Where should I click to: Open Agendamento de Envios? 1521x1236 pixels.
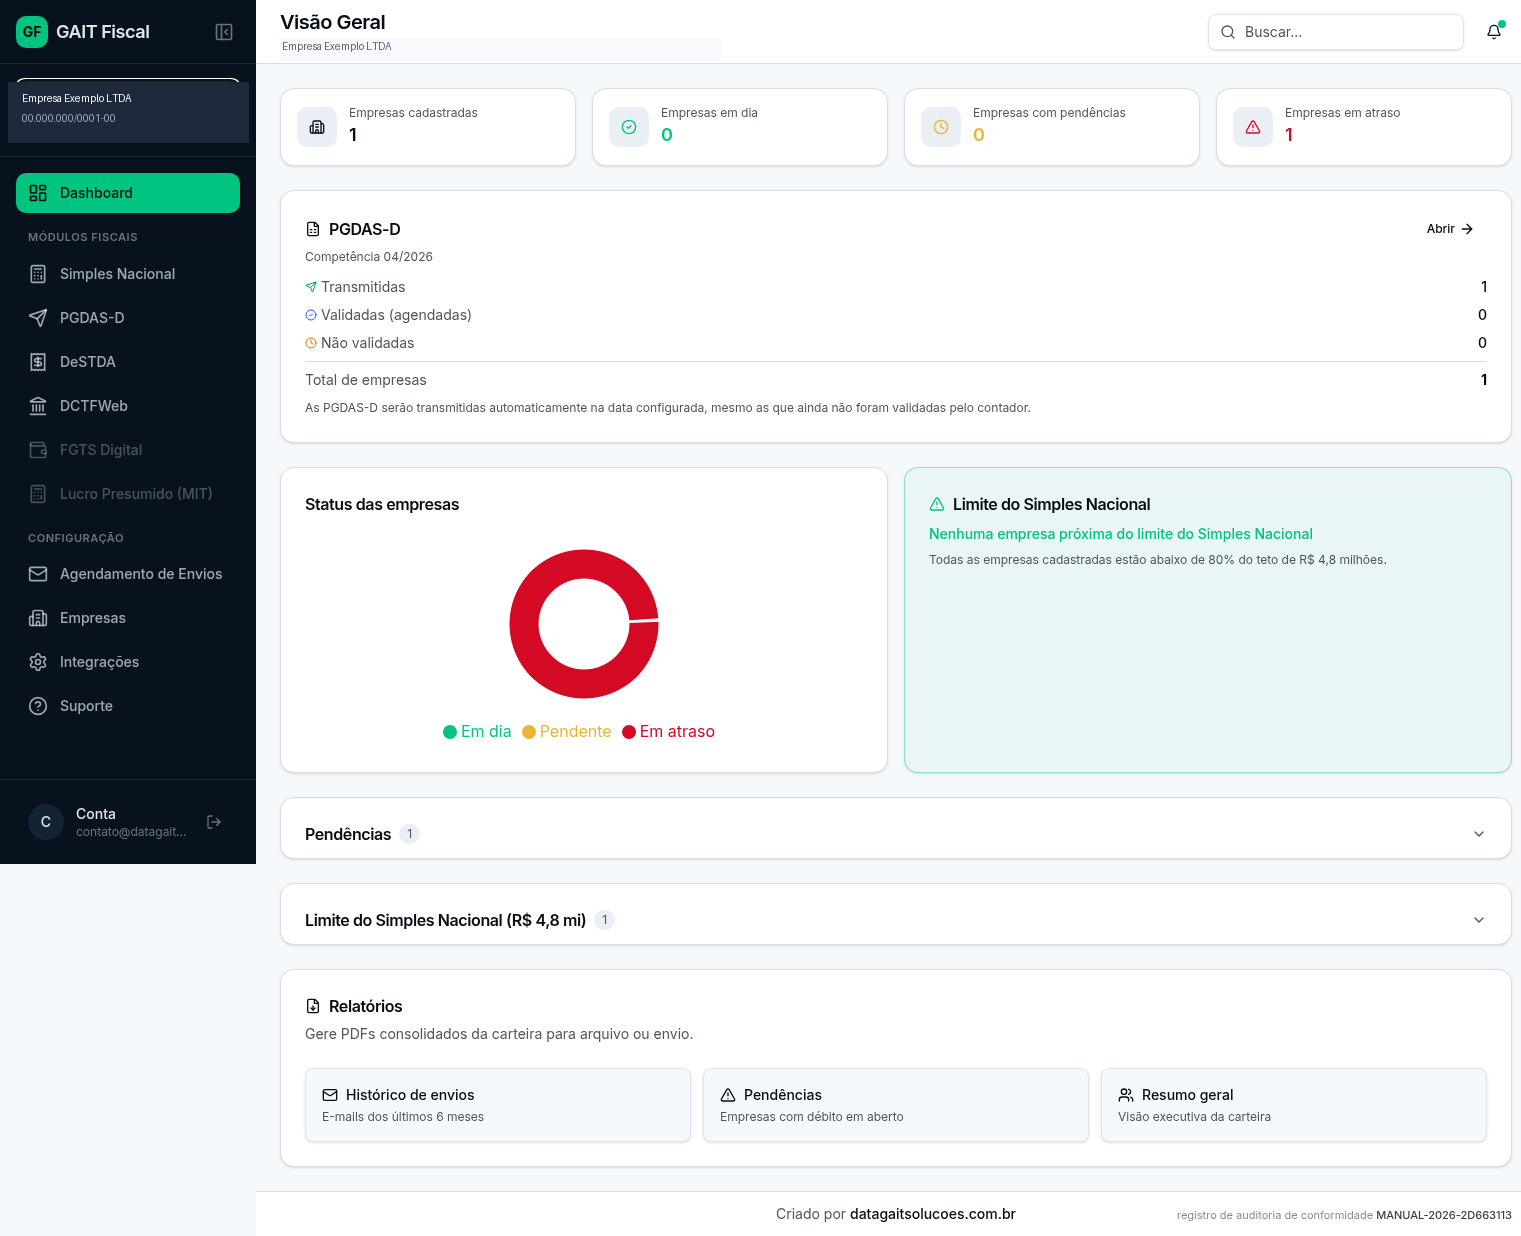tap(128, 574)
